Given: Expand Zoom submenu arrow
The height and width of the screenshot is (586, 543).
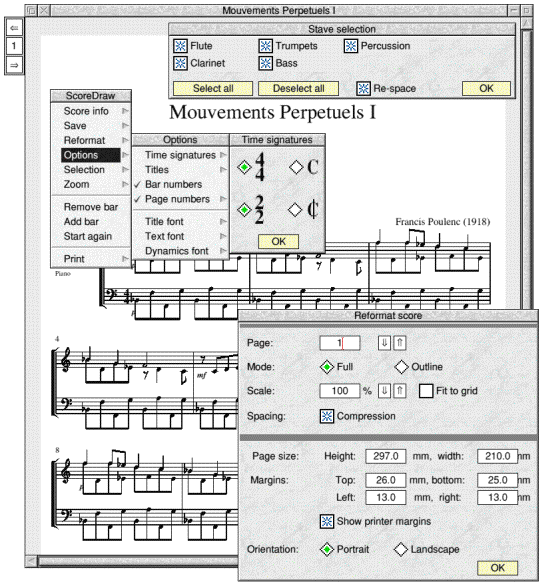Looking at the screenshot, I should 125,184.
